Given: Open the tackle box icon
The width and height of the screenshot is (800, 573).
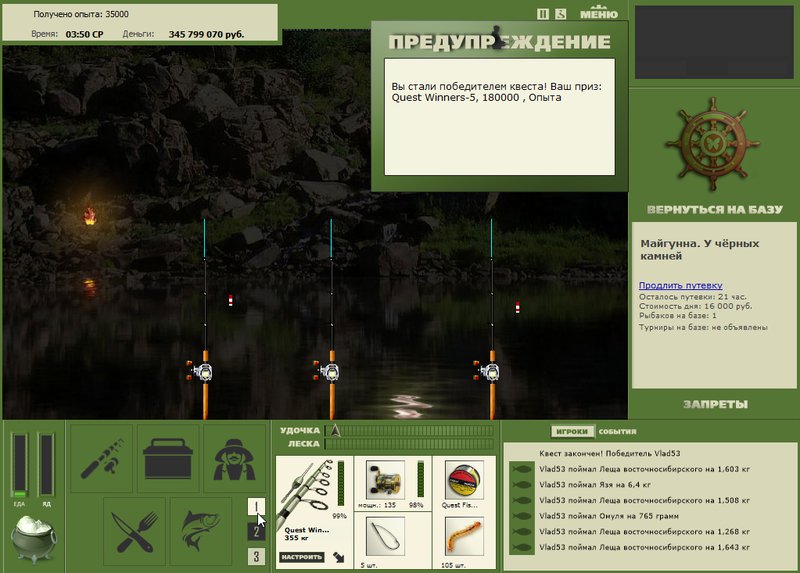Looking at the screenshot, I should coord(168,458).
